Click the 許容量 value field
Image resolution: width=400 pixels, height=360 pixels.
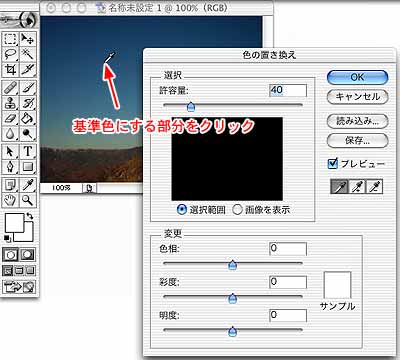[288, 90]
